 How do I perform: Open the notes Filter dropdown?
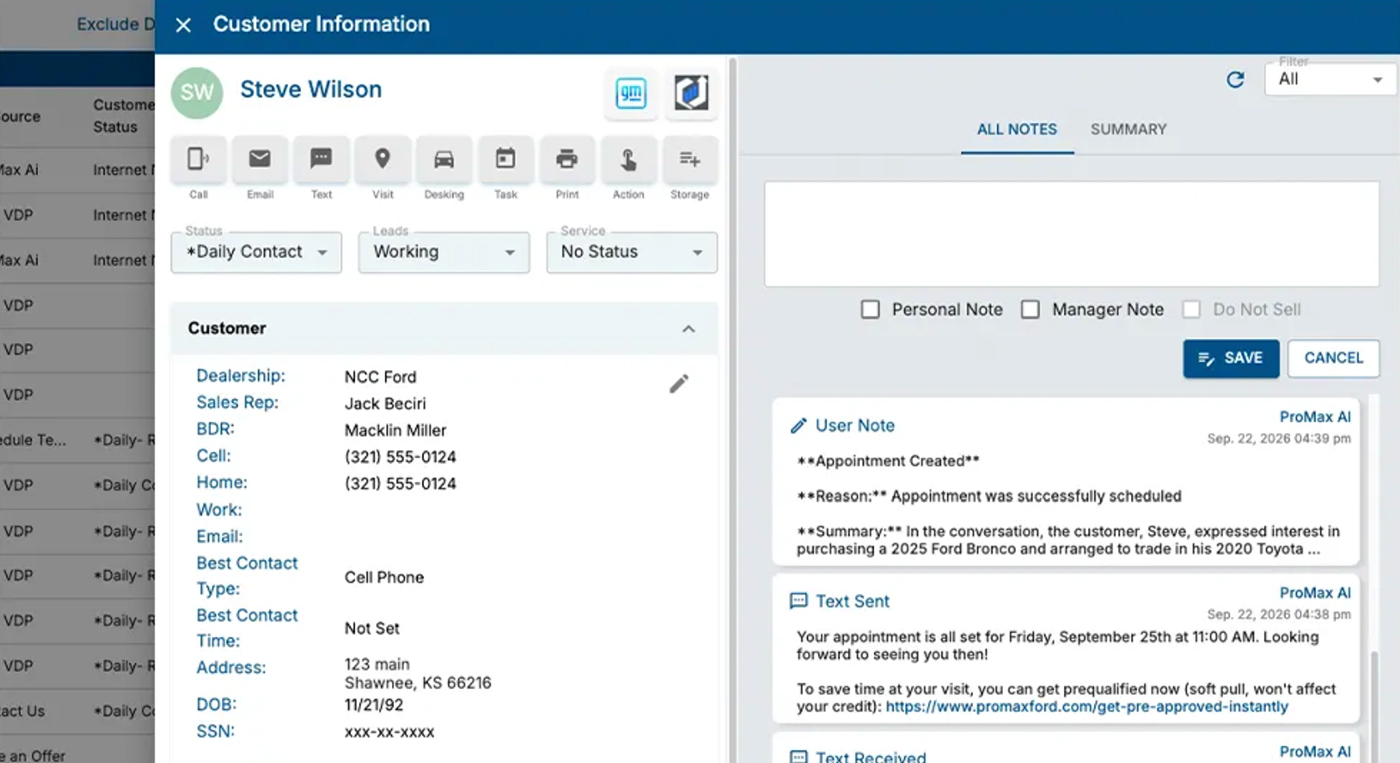tap(1332, 79)
